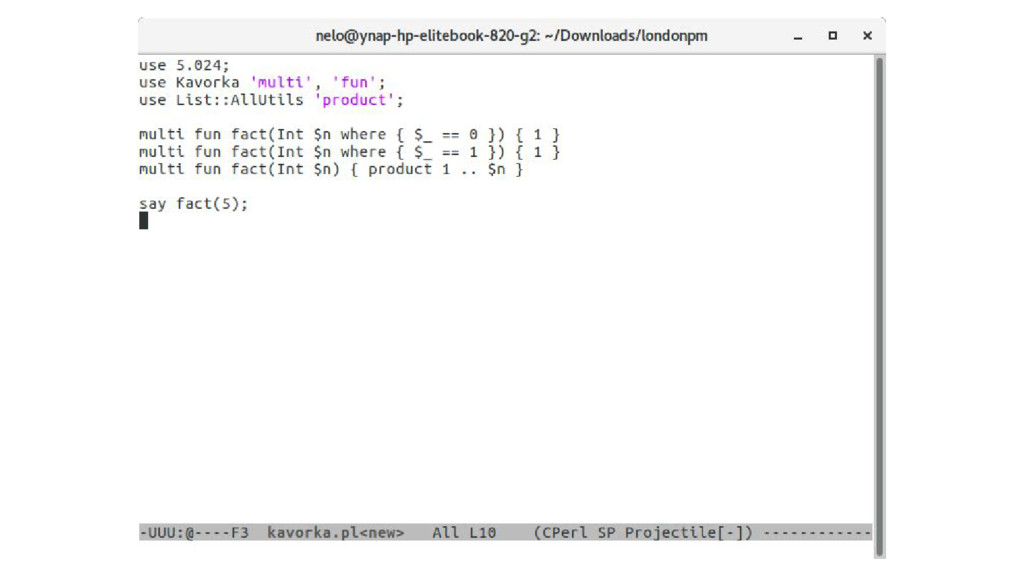
Task: Click the 'use 5.024;' line
Action: (184, 65)
